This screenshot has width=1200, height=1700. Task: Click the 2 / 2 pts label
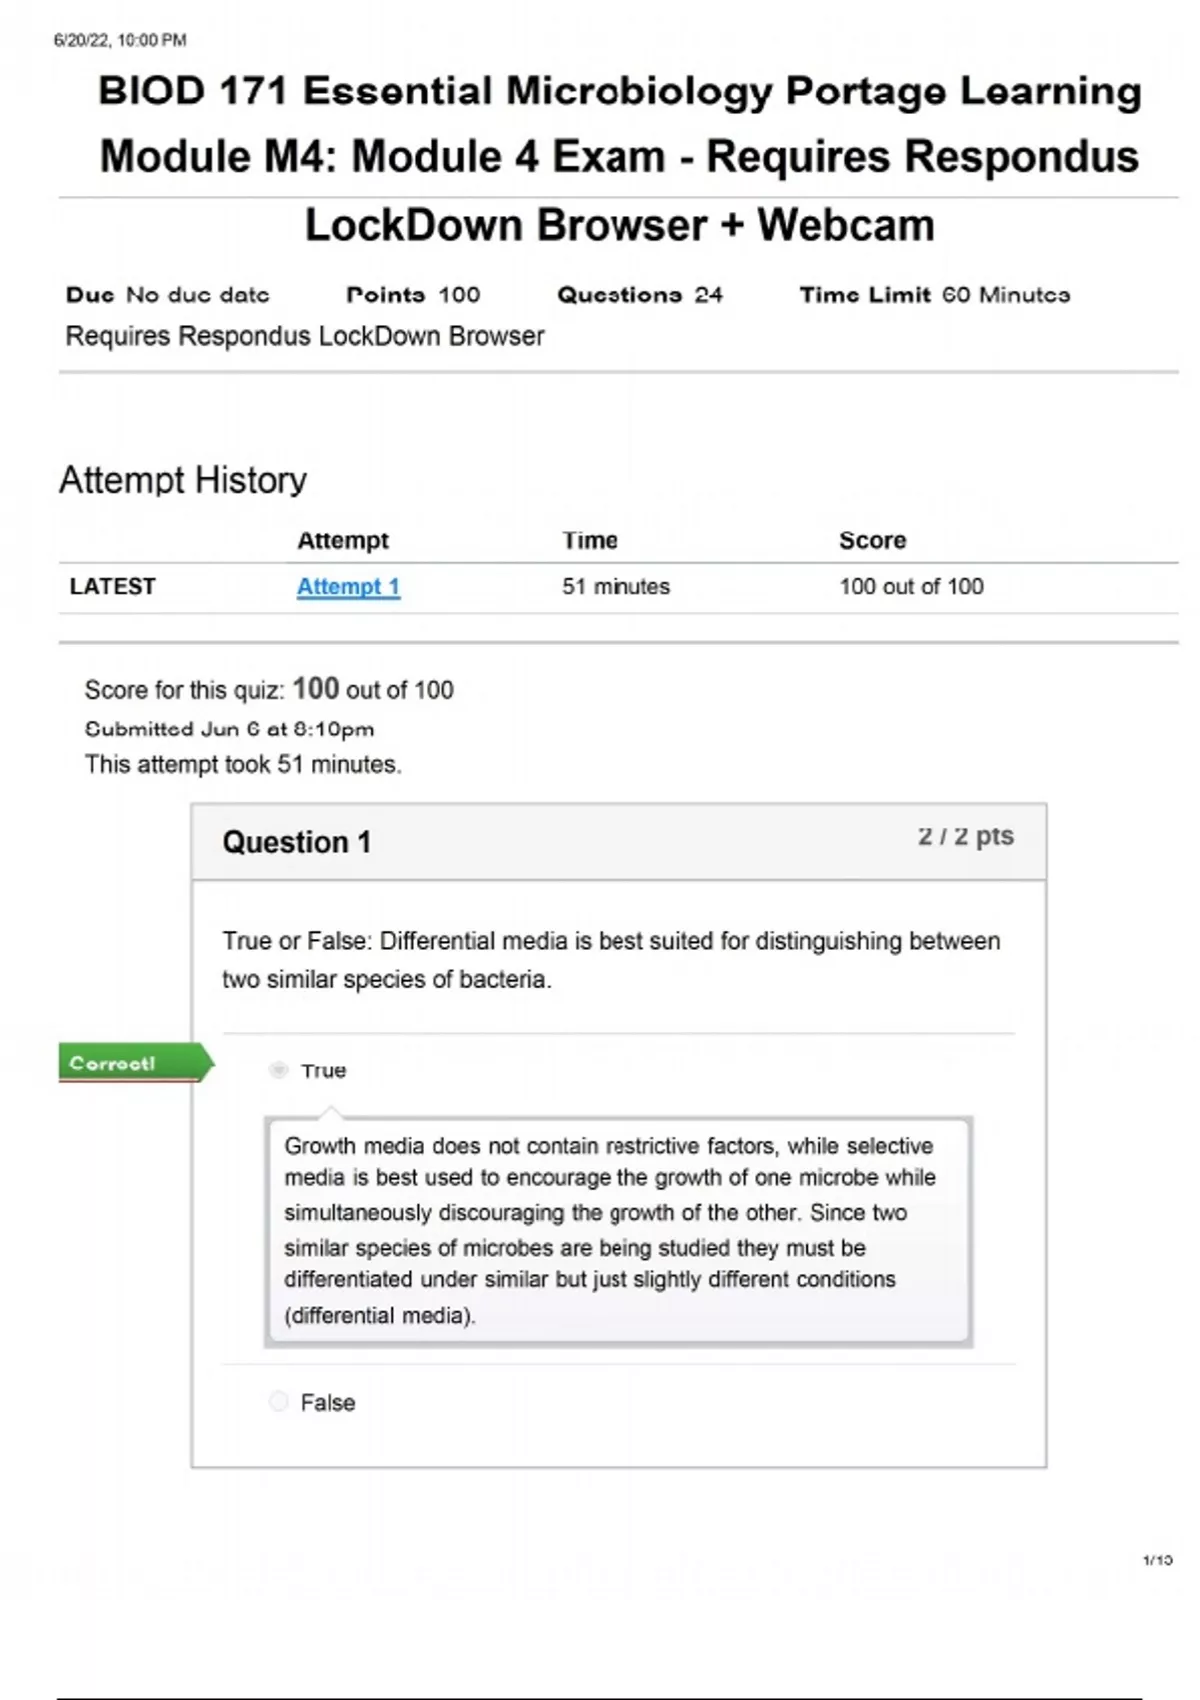click(x=965, y=836)
